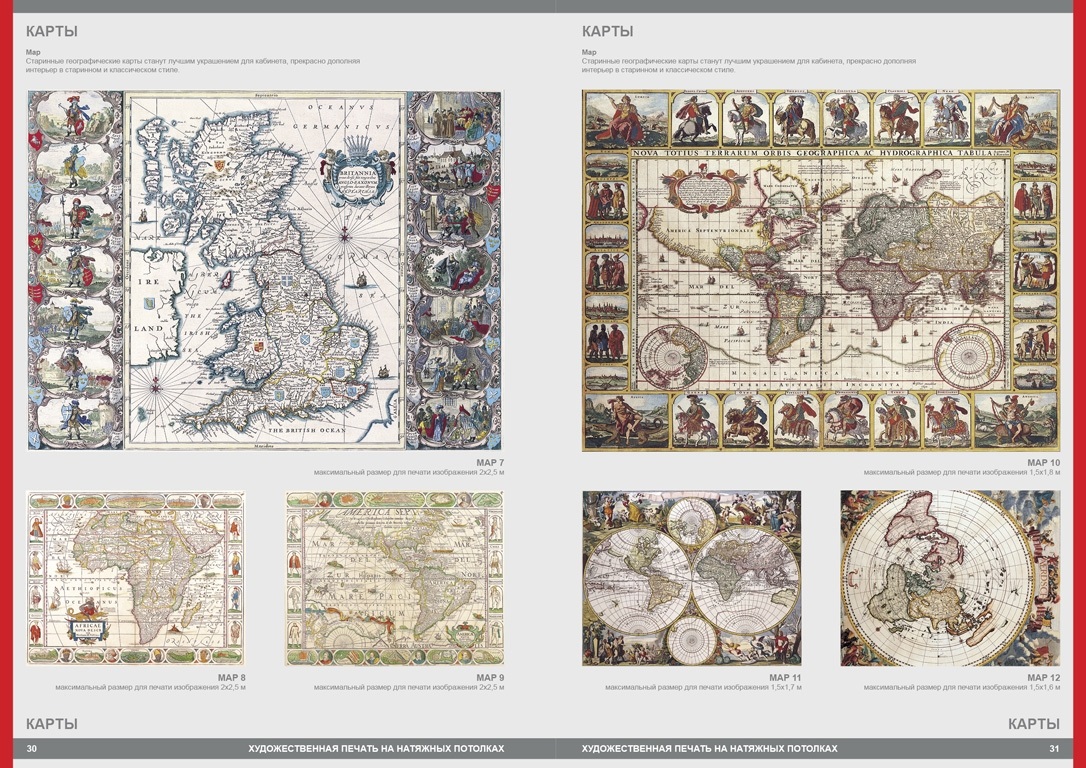Select the MAP 11 caption label
This screenshot has width=1086, height=768.
pos(786,678)
